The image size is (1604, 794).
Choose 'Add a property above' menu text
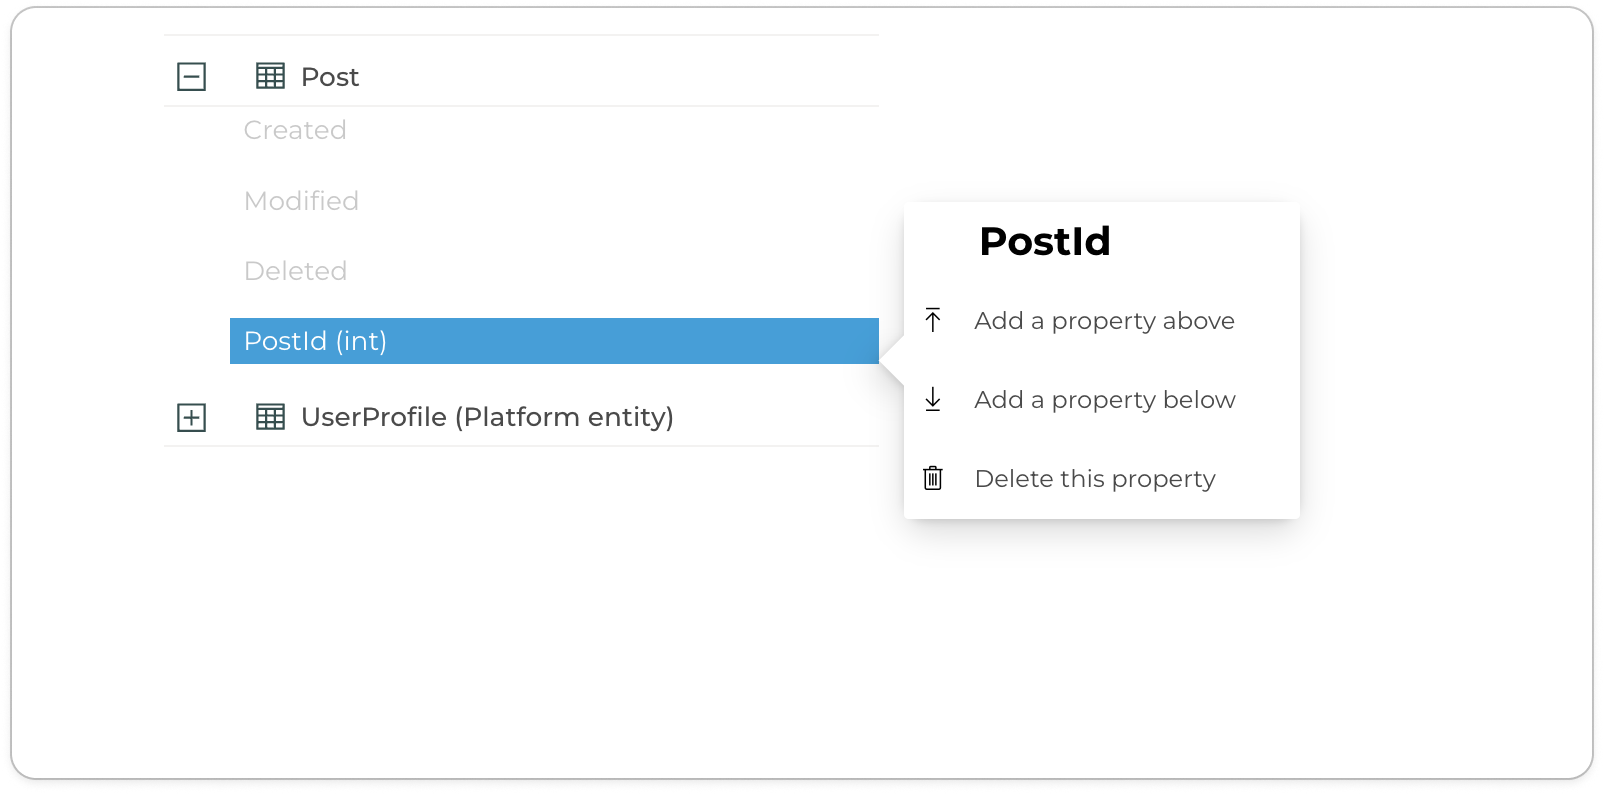(1104, 321)
